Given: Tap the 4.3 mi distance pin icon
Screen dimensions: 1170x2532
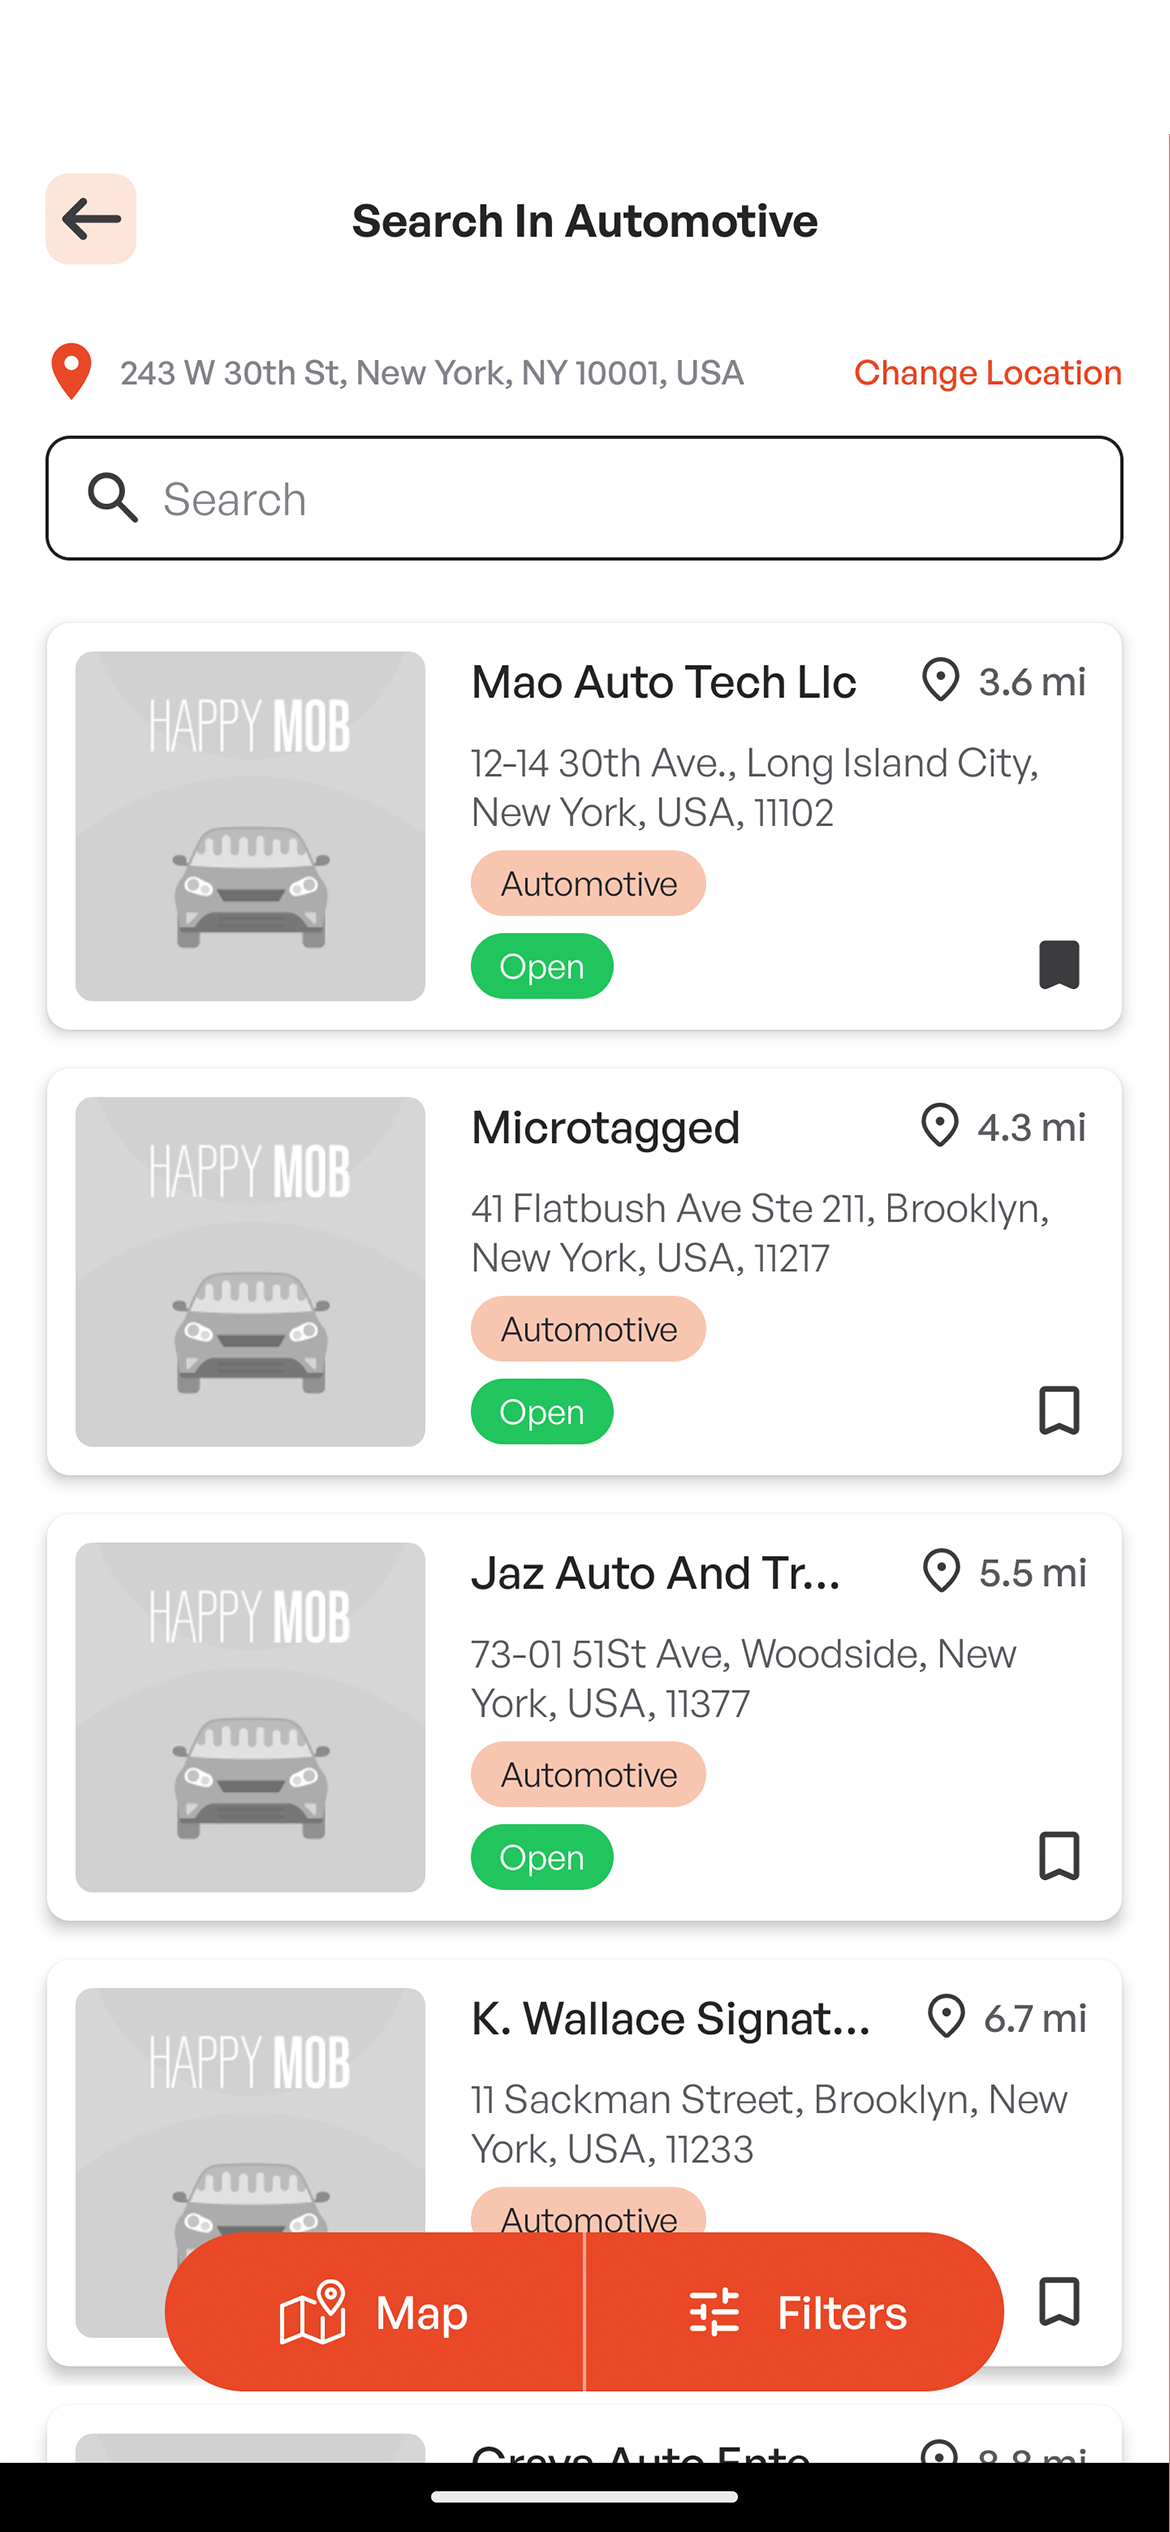Looking at the screenshot, I should pos(940,1126).
